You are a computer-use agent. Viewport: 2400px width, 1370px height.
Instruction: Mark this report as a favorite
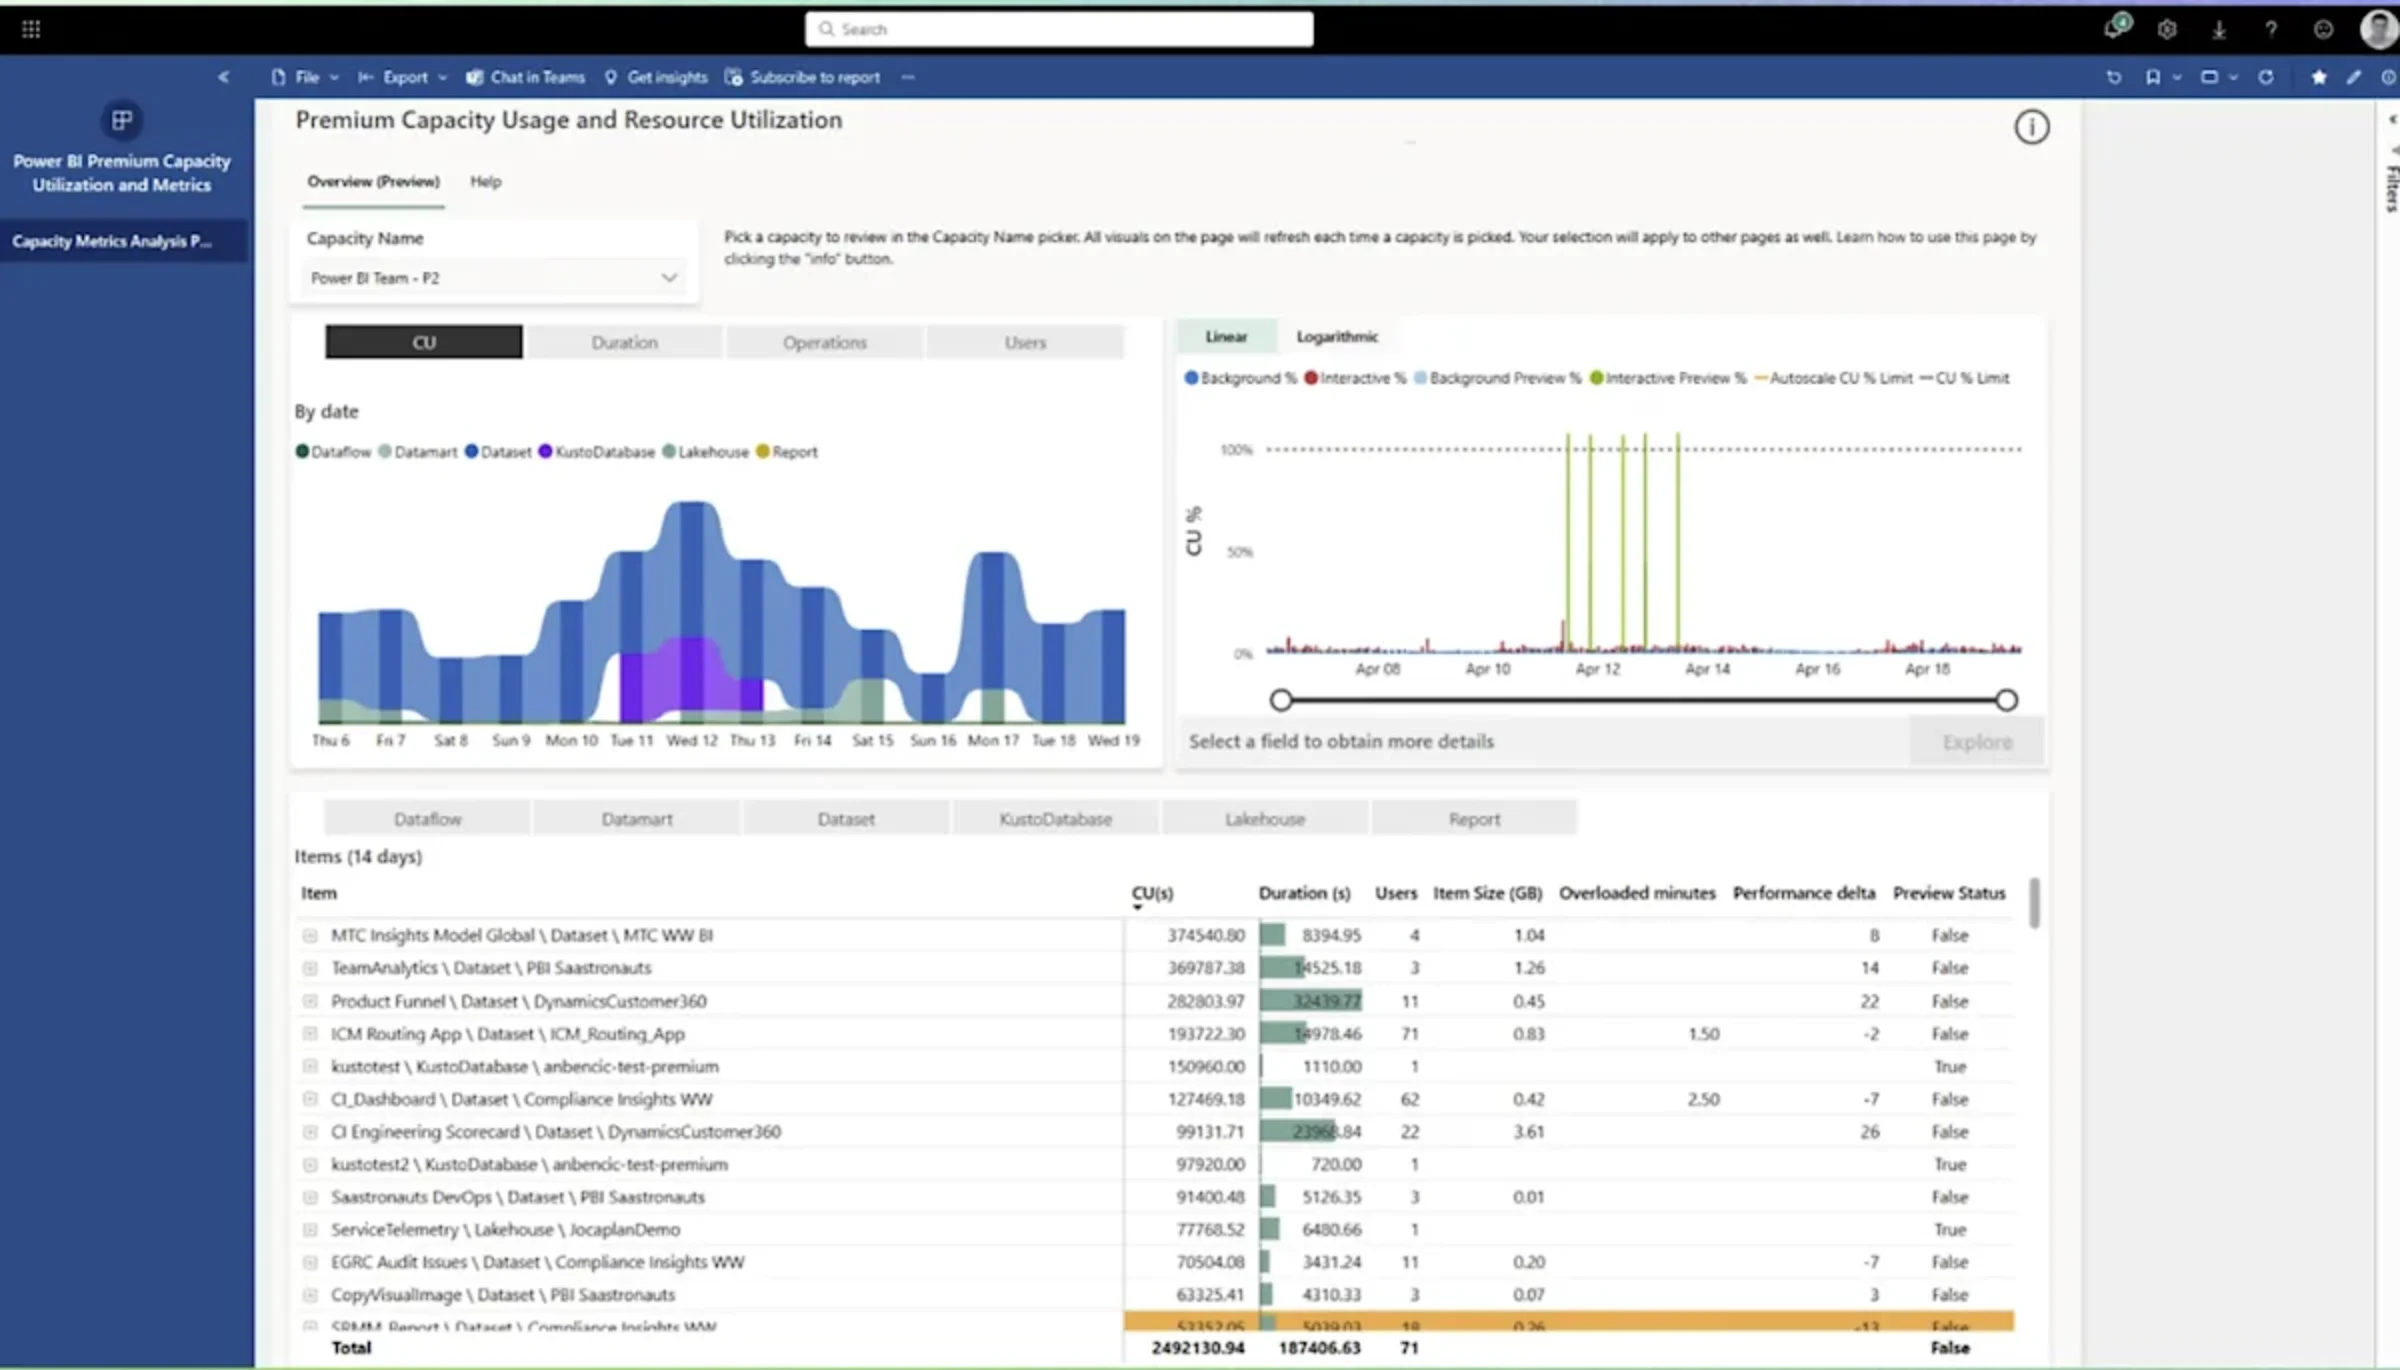click(2318, 77)
